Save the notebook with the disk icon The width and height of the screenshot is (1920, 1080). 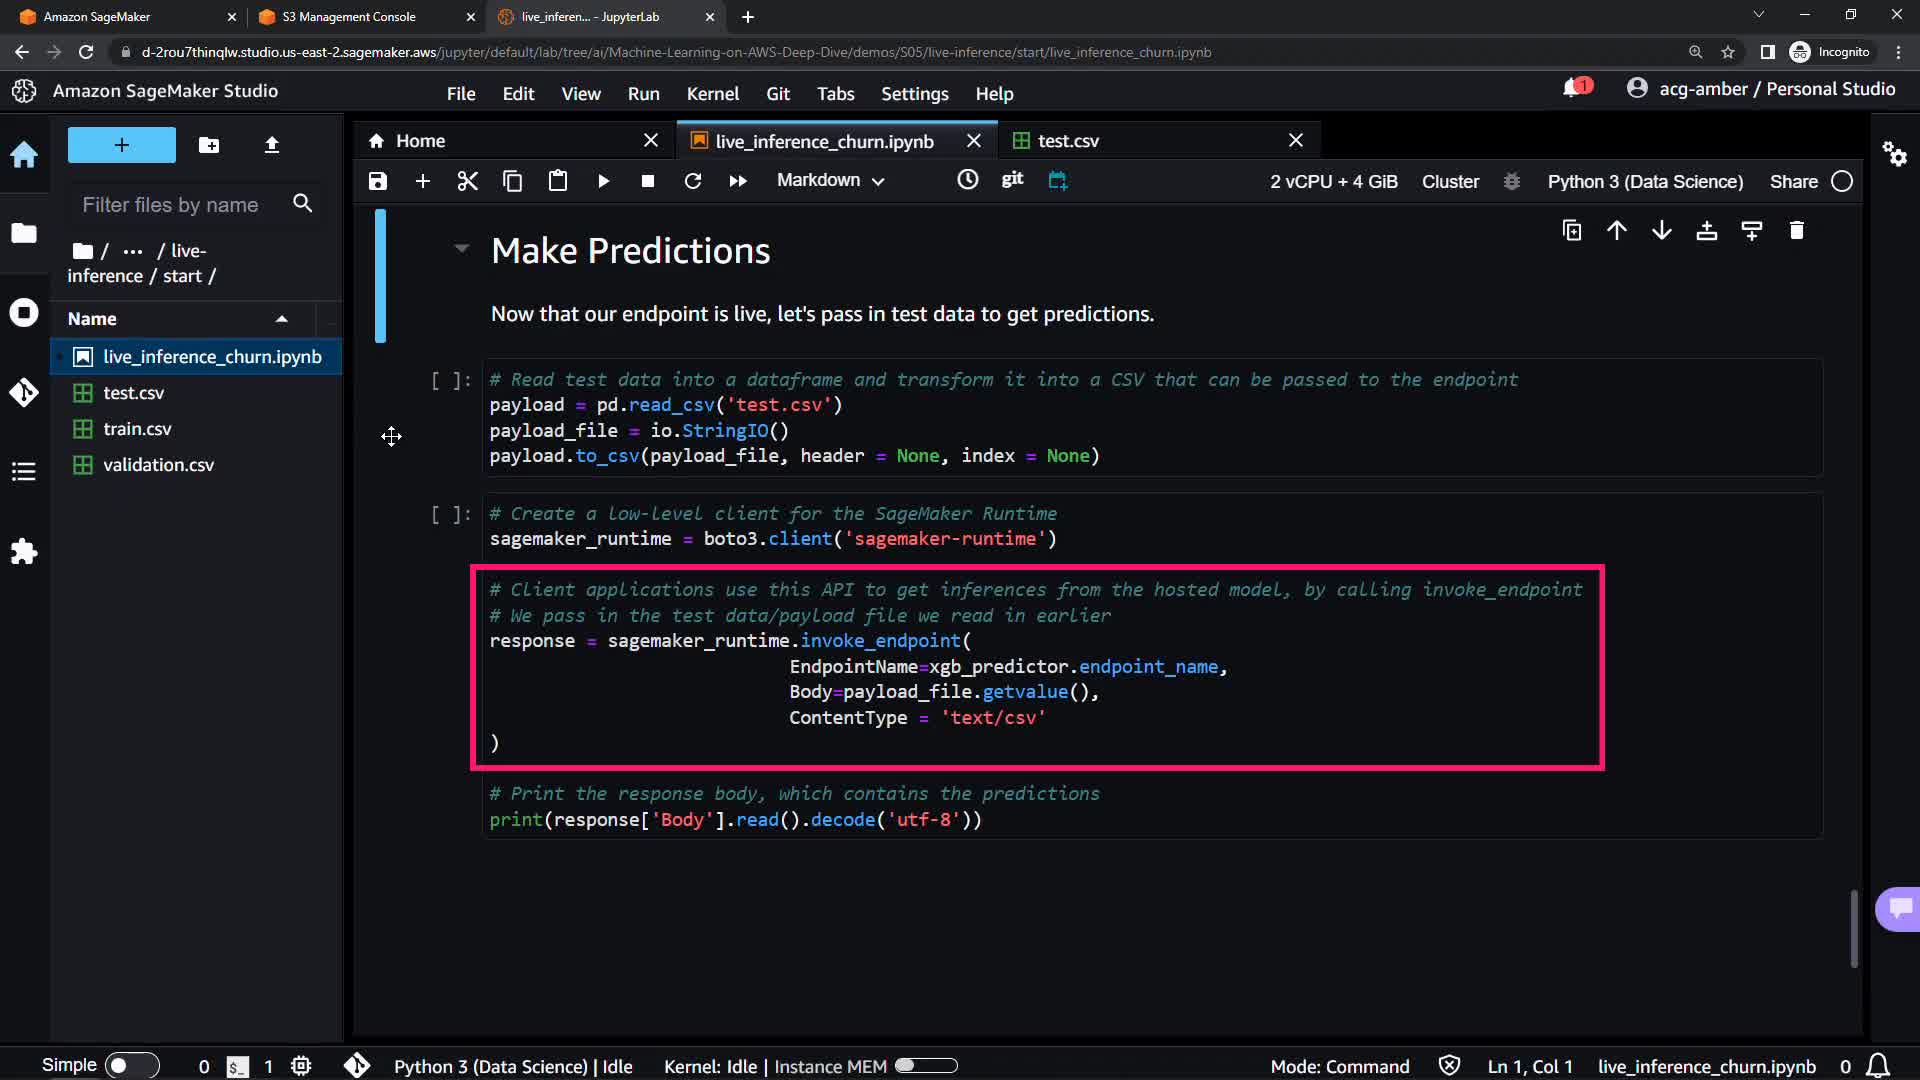(377, 181)
